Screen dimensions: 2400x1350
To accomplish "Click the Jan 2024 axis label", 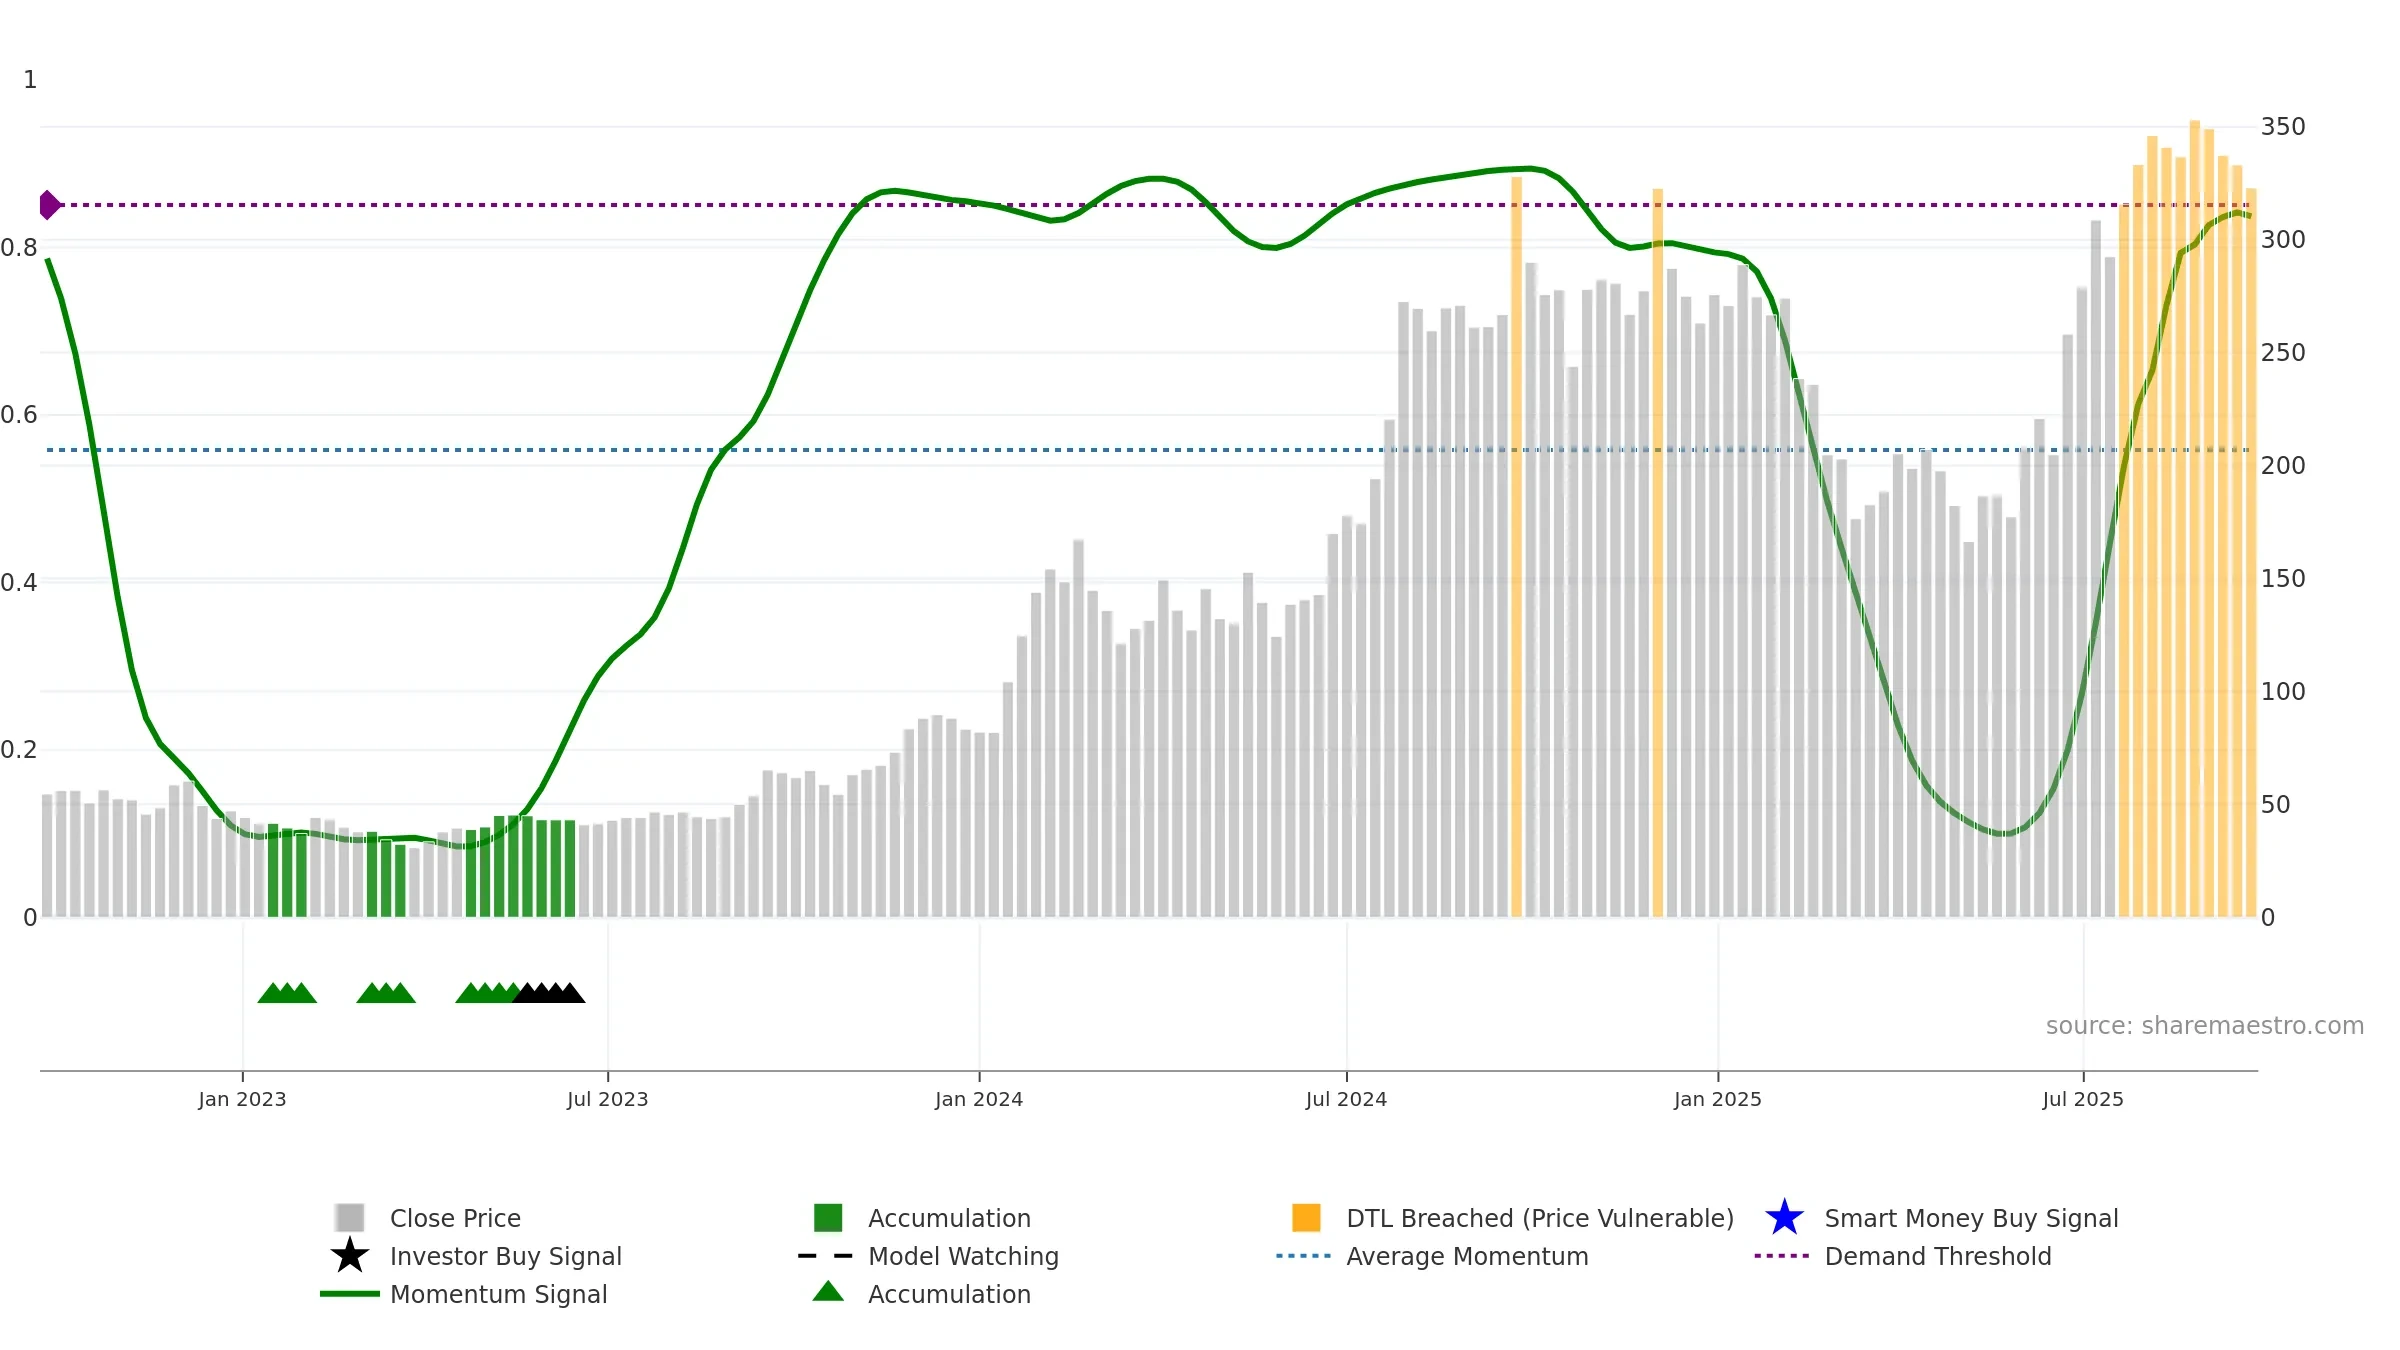I will (x=979, y=1099).
